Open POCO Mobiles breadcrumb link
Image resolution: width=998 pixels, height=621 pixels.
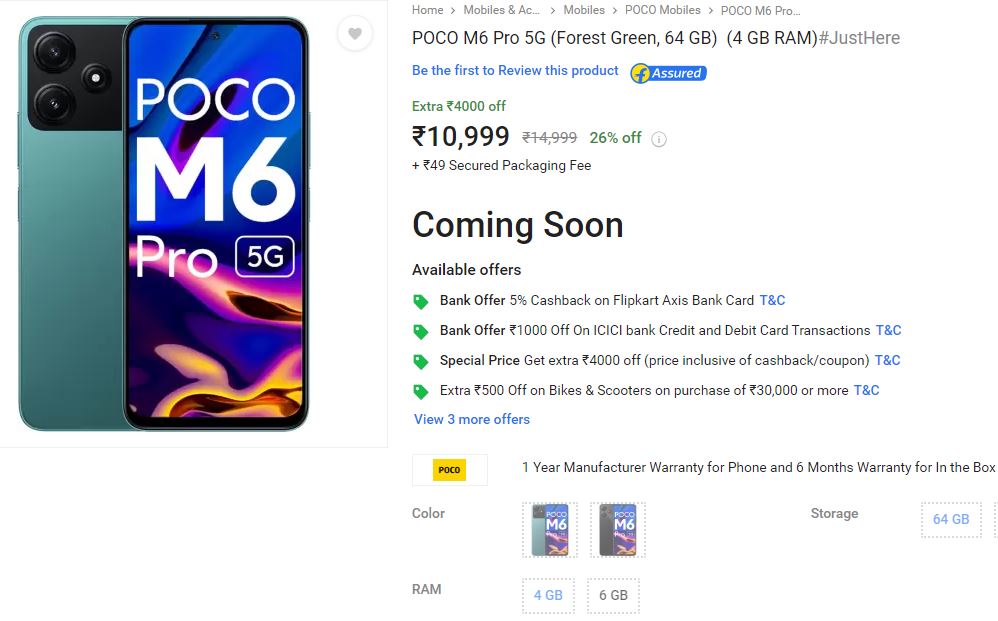pyautogui.click(x=663, y=10)
